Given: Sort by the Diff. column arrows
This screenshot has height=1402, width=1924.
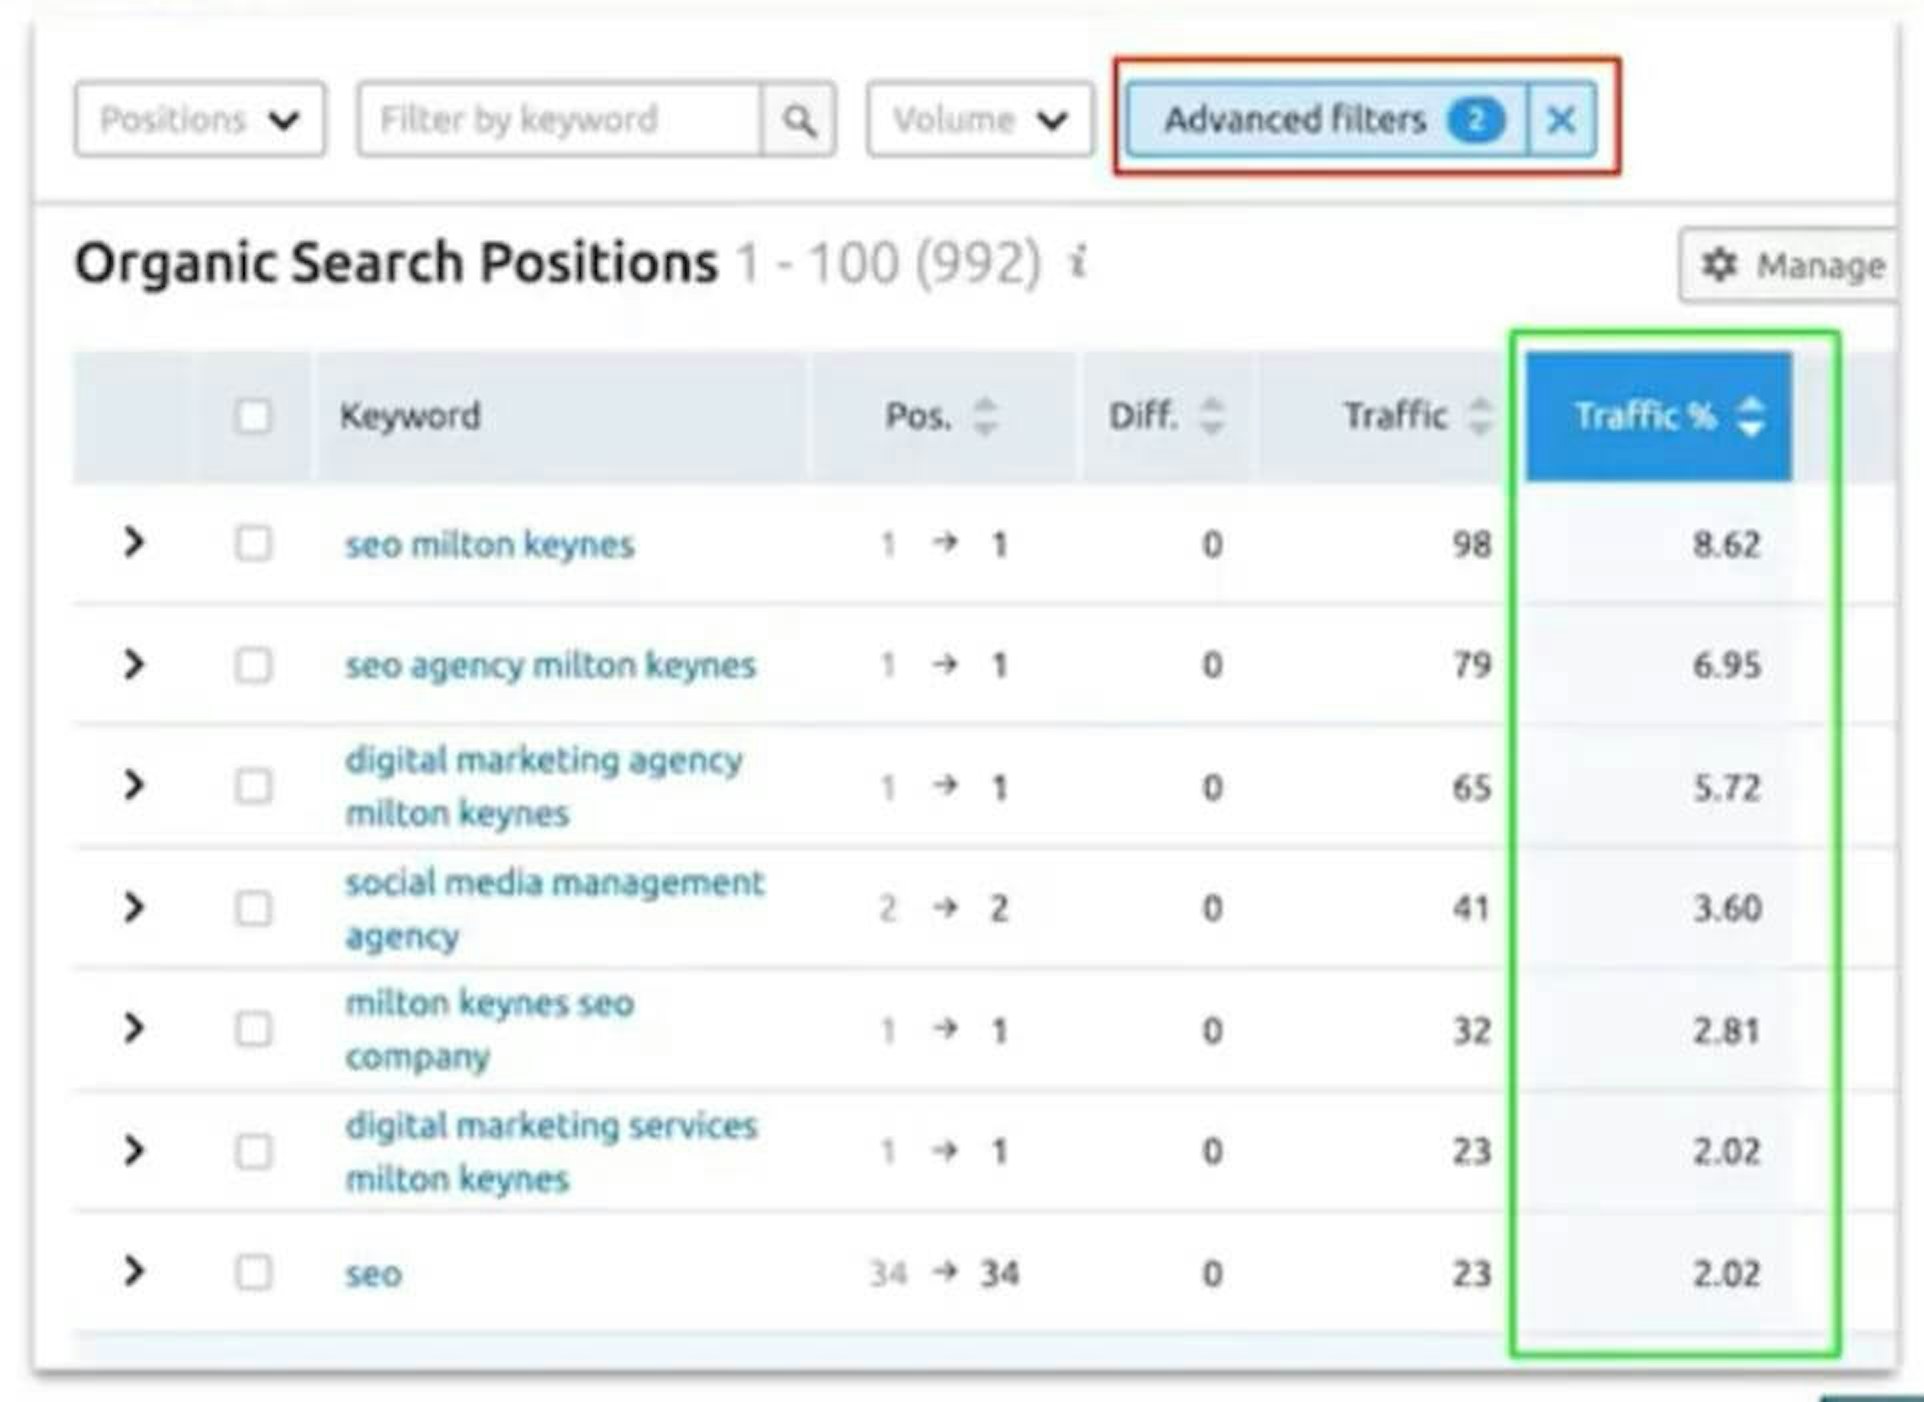Looking at the screenshot, I should (1211, 416).
